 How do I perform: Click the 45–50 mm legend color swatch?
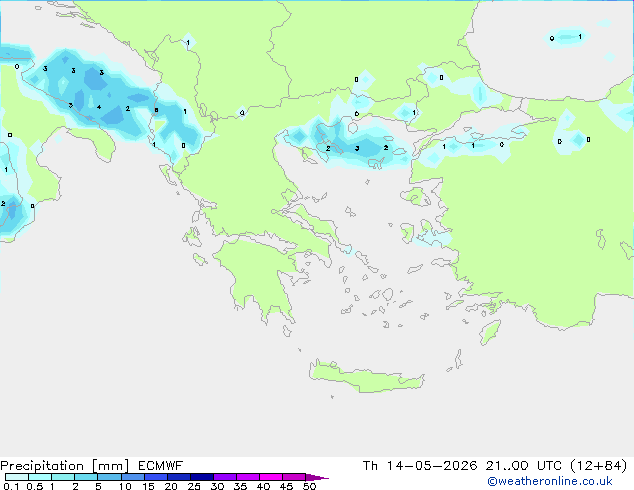coord(294,477)
